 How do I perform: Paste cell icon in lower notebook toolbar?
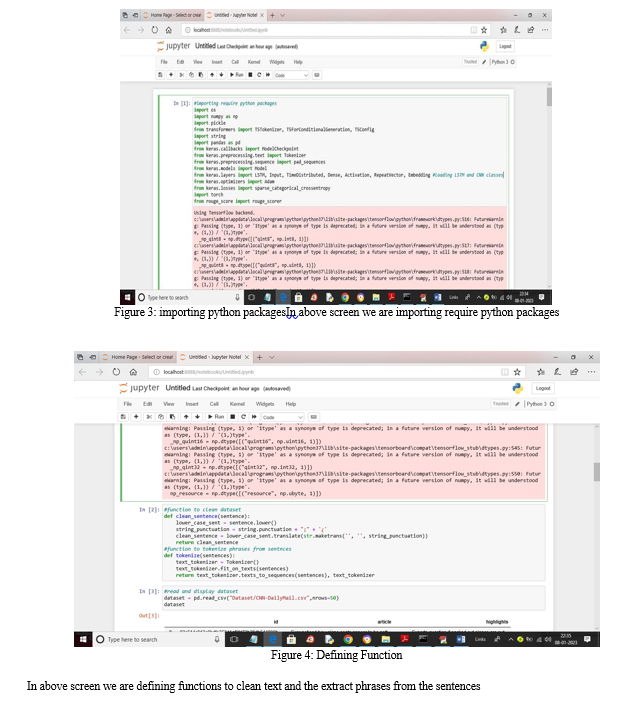pos(173,417)
